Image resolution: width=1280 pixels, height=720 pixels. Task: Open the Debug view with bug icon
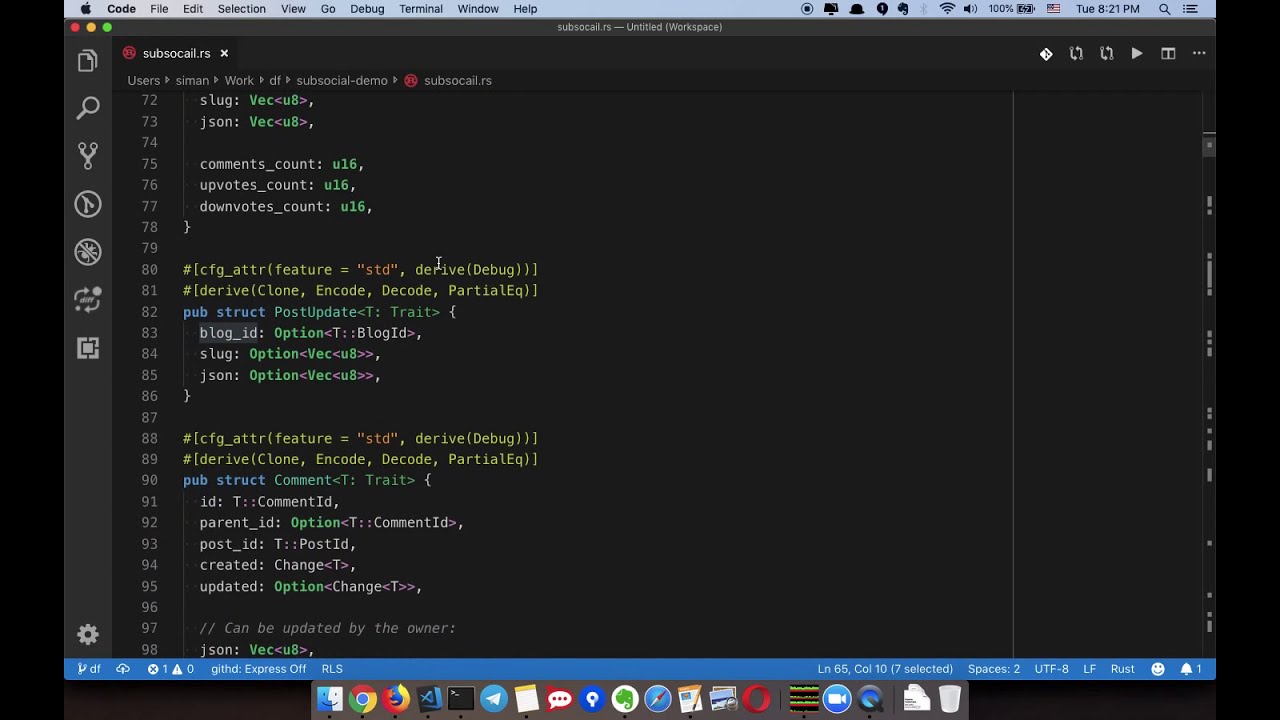(x=88, y=251)
